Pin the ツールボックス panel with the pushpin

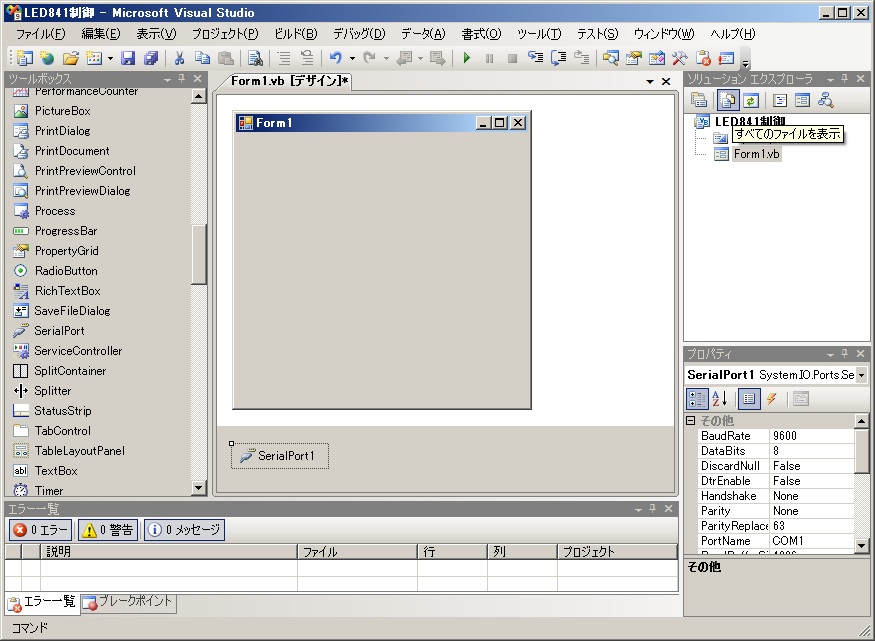[181, 79]
